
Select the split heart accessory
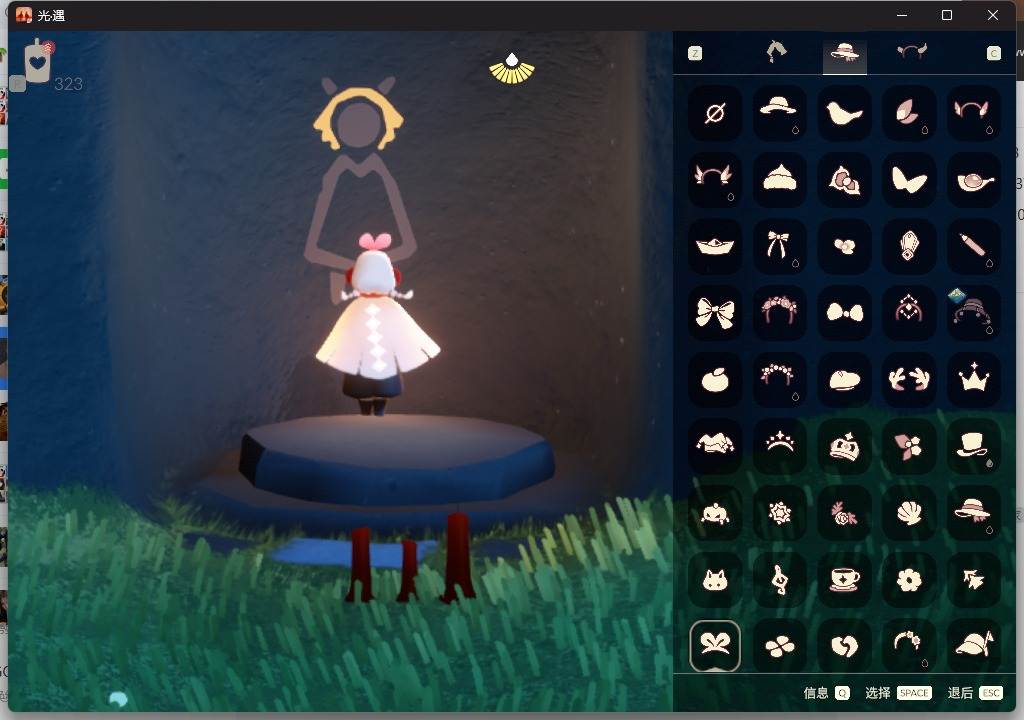(x=844, y=646)
